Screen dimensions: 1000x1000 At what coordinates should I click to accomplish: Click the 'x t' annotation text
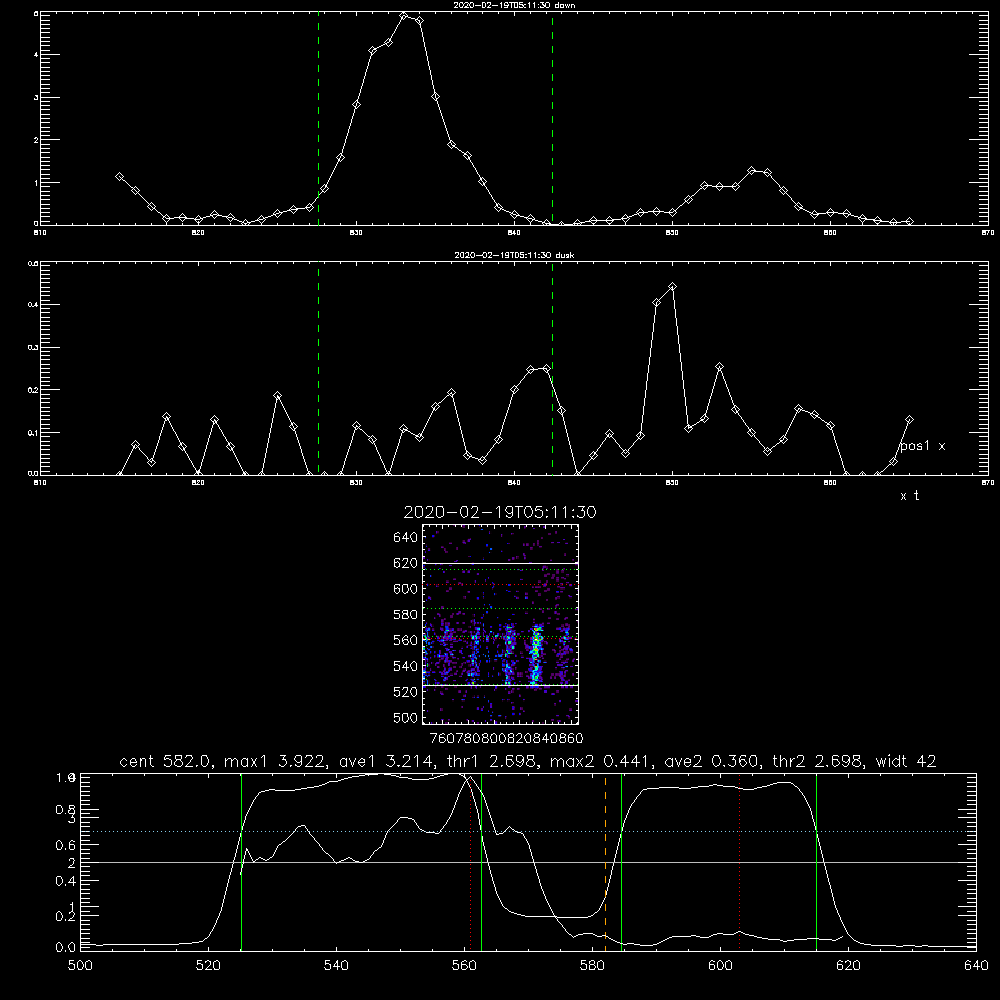pyautogui.click(x=909, y=496)
